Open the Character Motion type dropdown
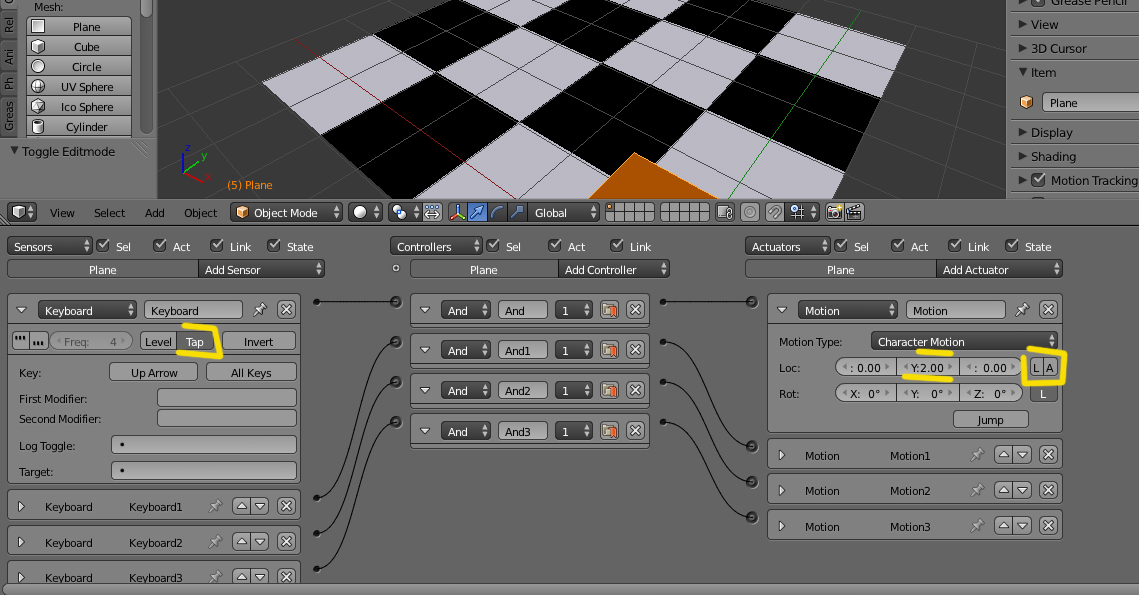This screenshot has height=595, width=1139. pos(964,341)
